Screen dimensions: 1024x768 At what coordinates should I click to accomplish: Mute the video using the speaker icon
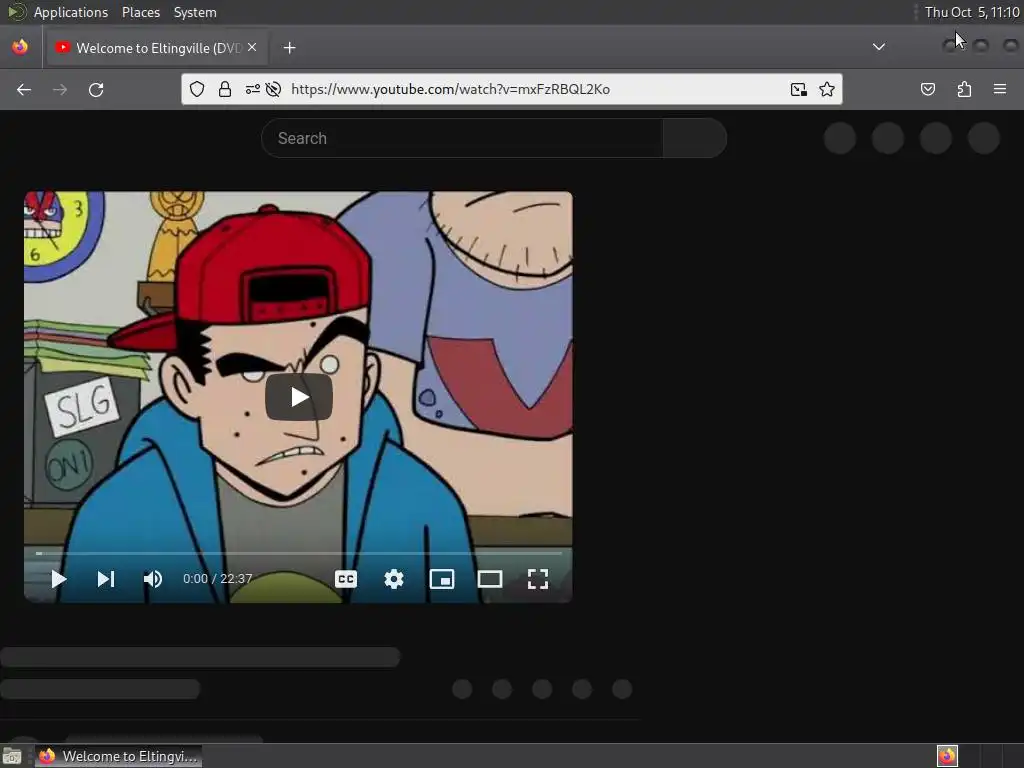pos(153,579)
